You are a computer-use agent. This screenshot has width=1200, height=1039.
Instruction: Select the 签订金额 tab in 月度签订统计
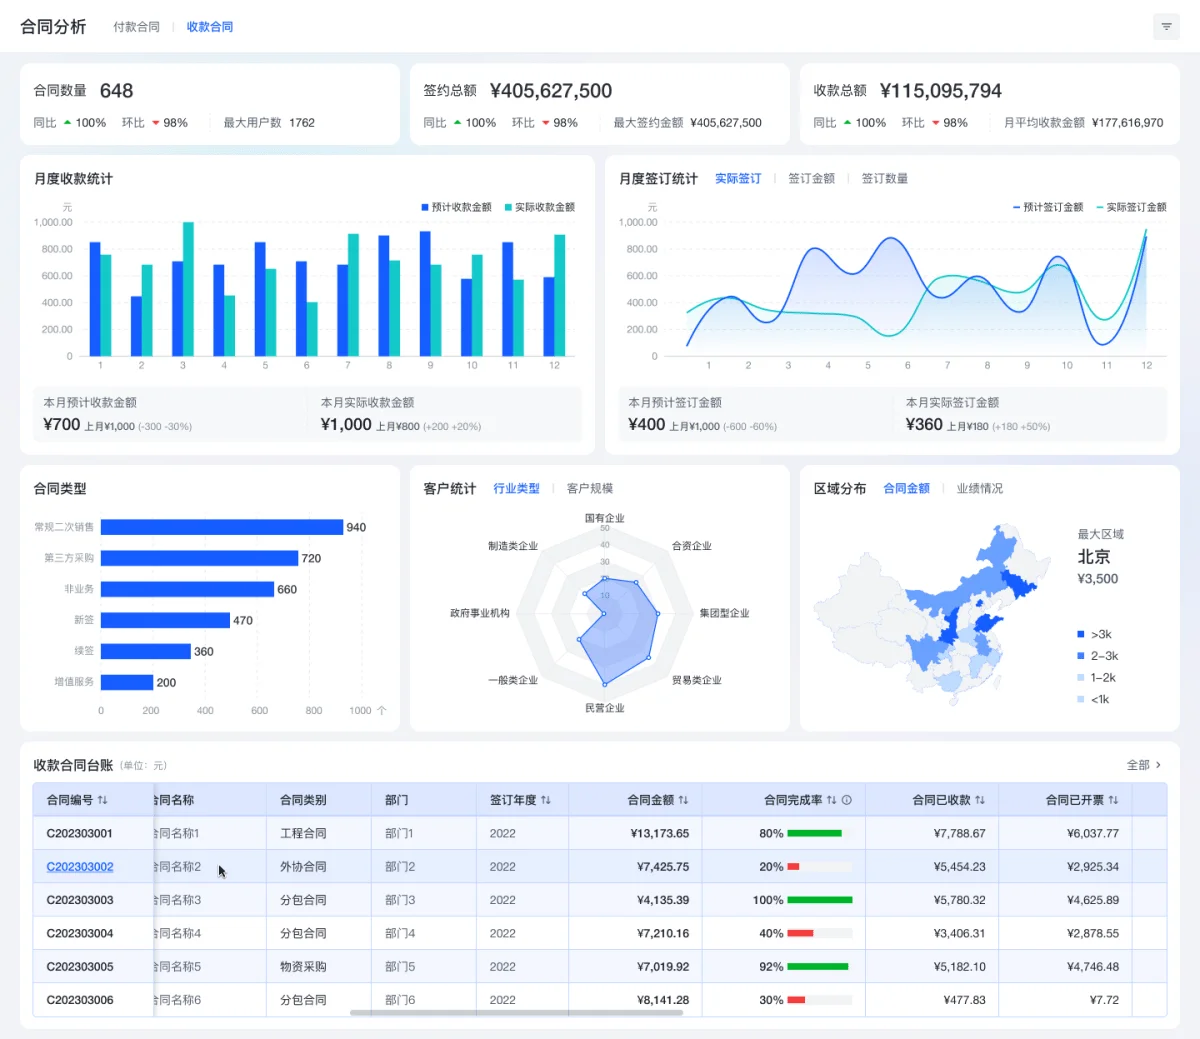[x=811, y=179]
